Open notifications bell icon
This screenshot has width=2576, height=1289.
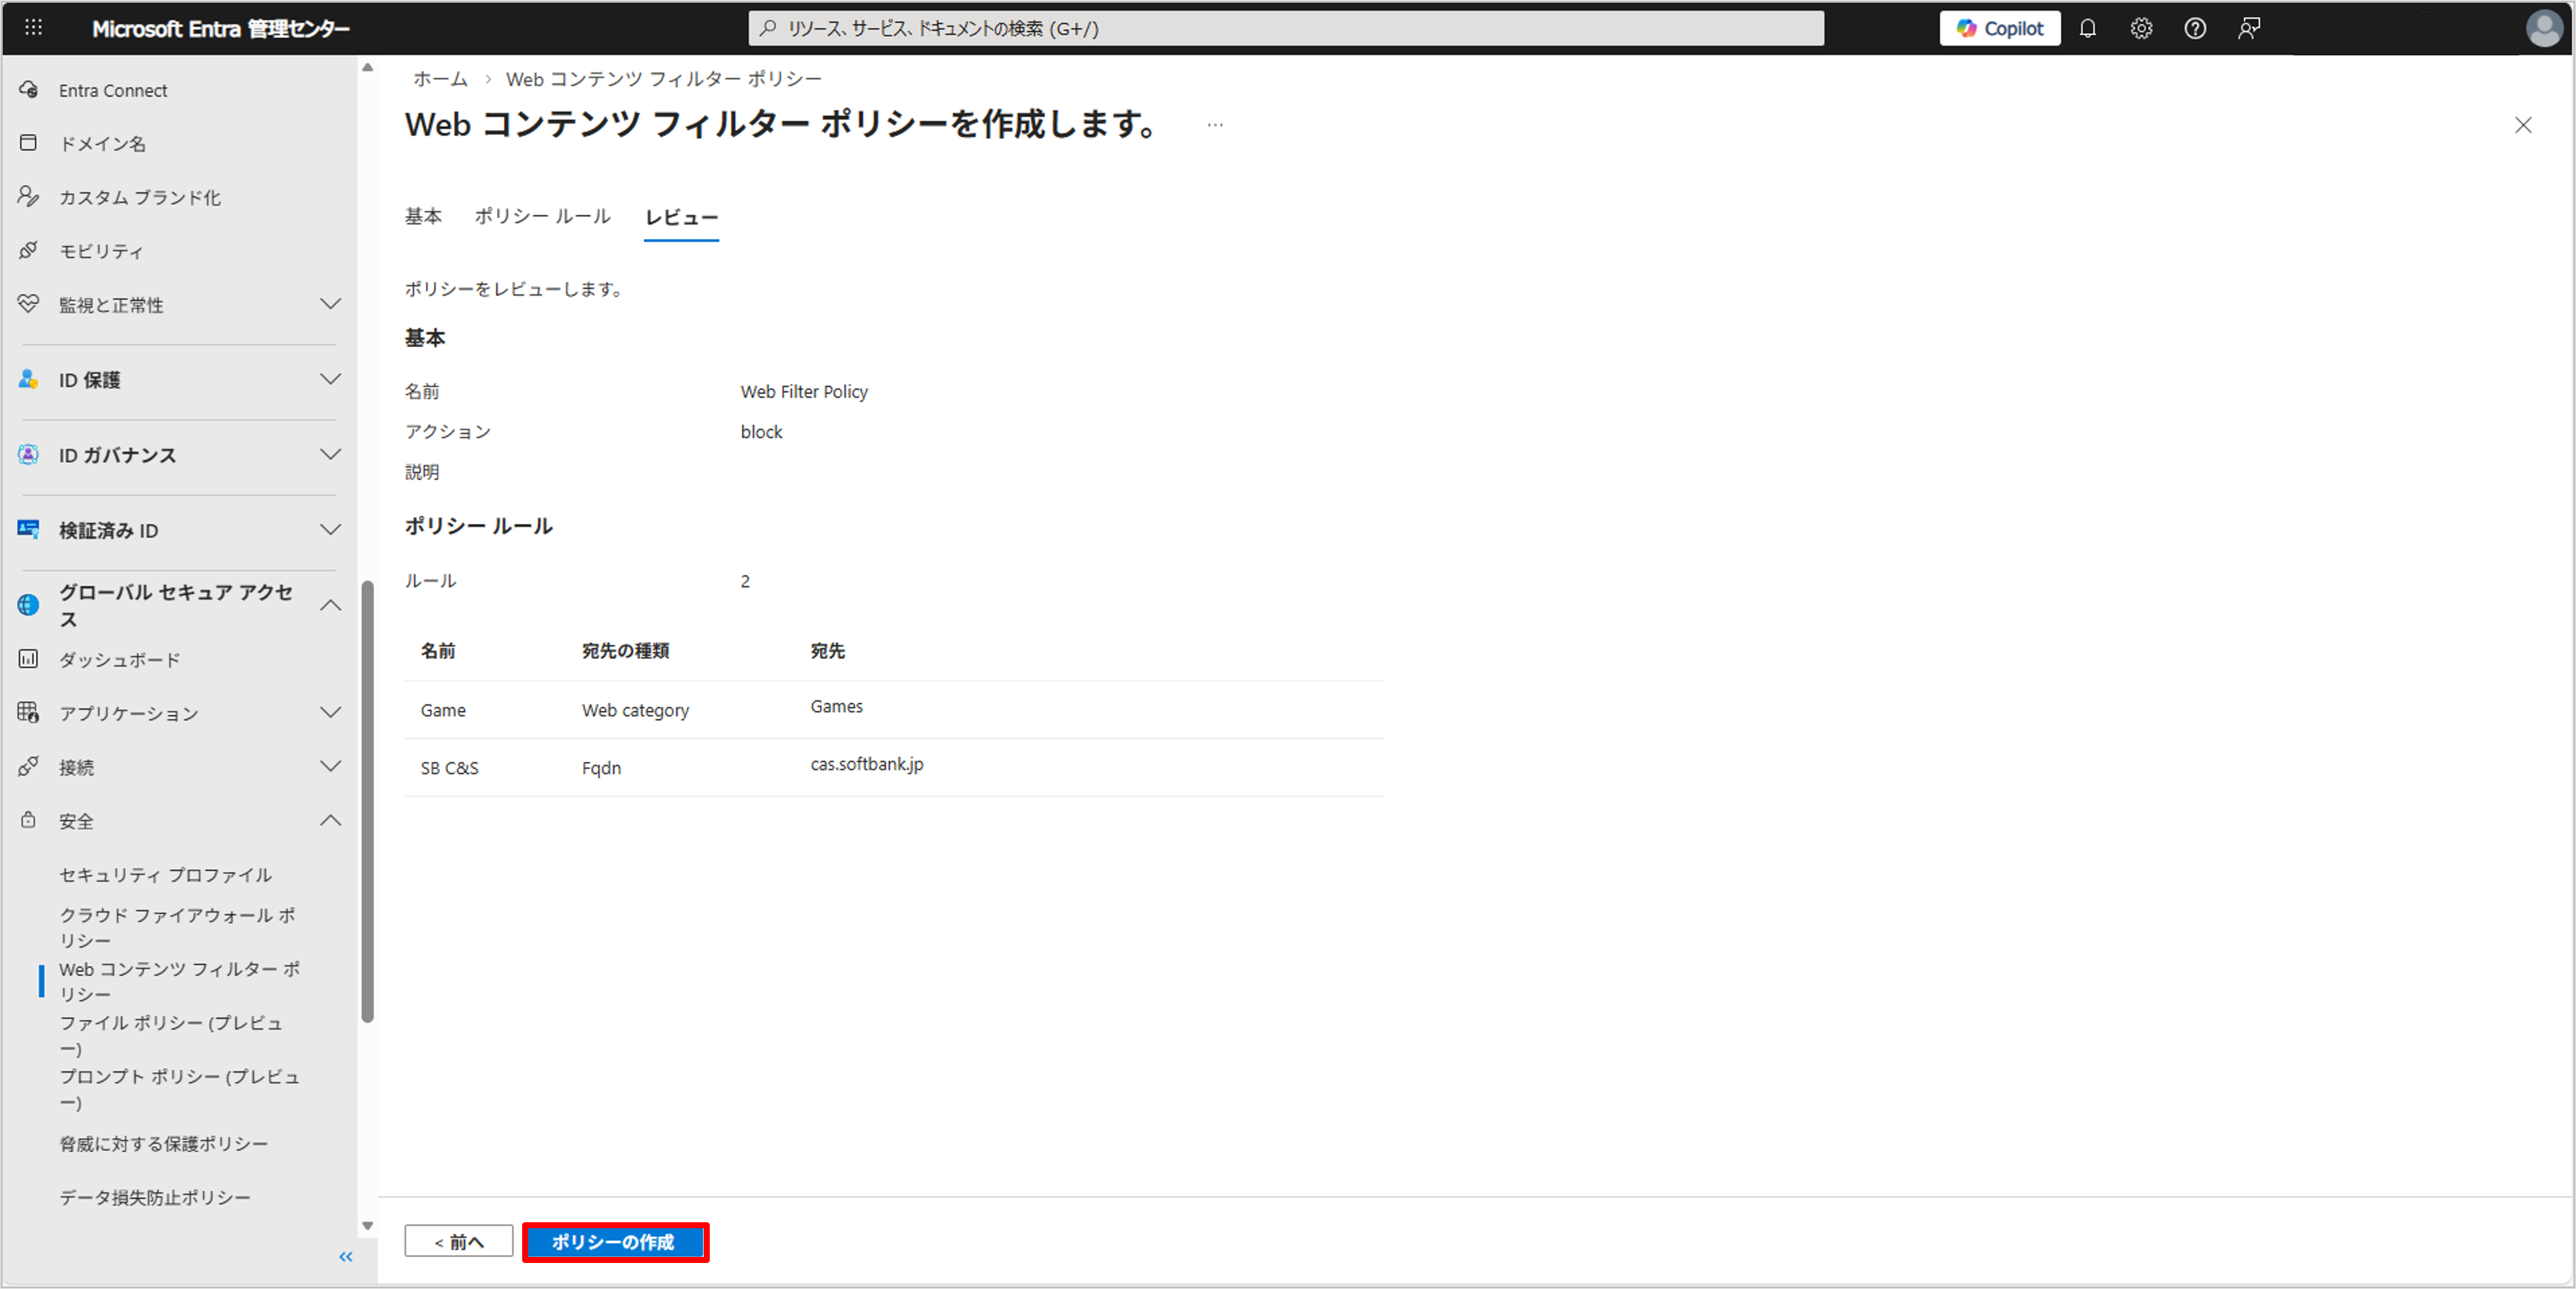[2087, 28]
